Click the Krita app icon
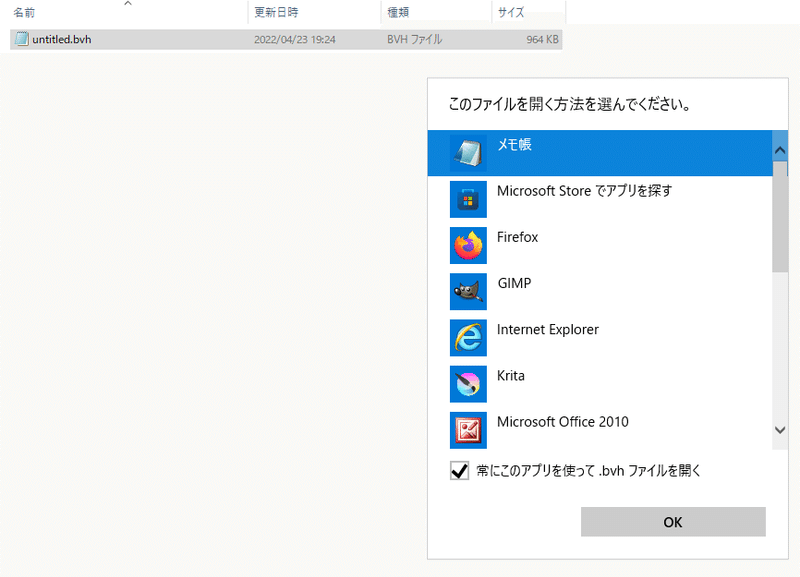800x577 pixels. [x=468, y=384]
